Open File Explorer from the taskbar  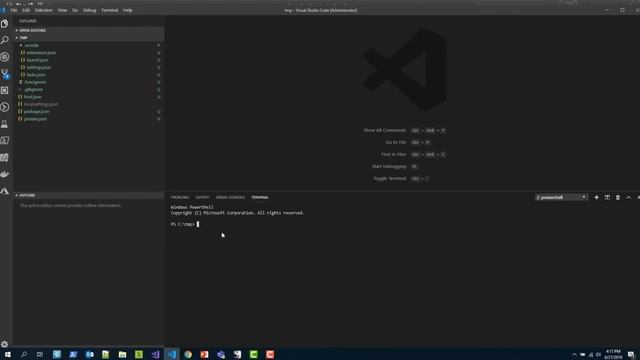click(122, 354)
